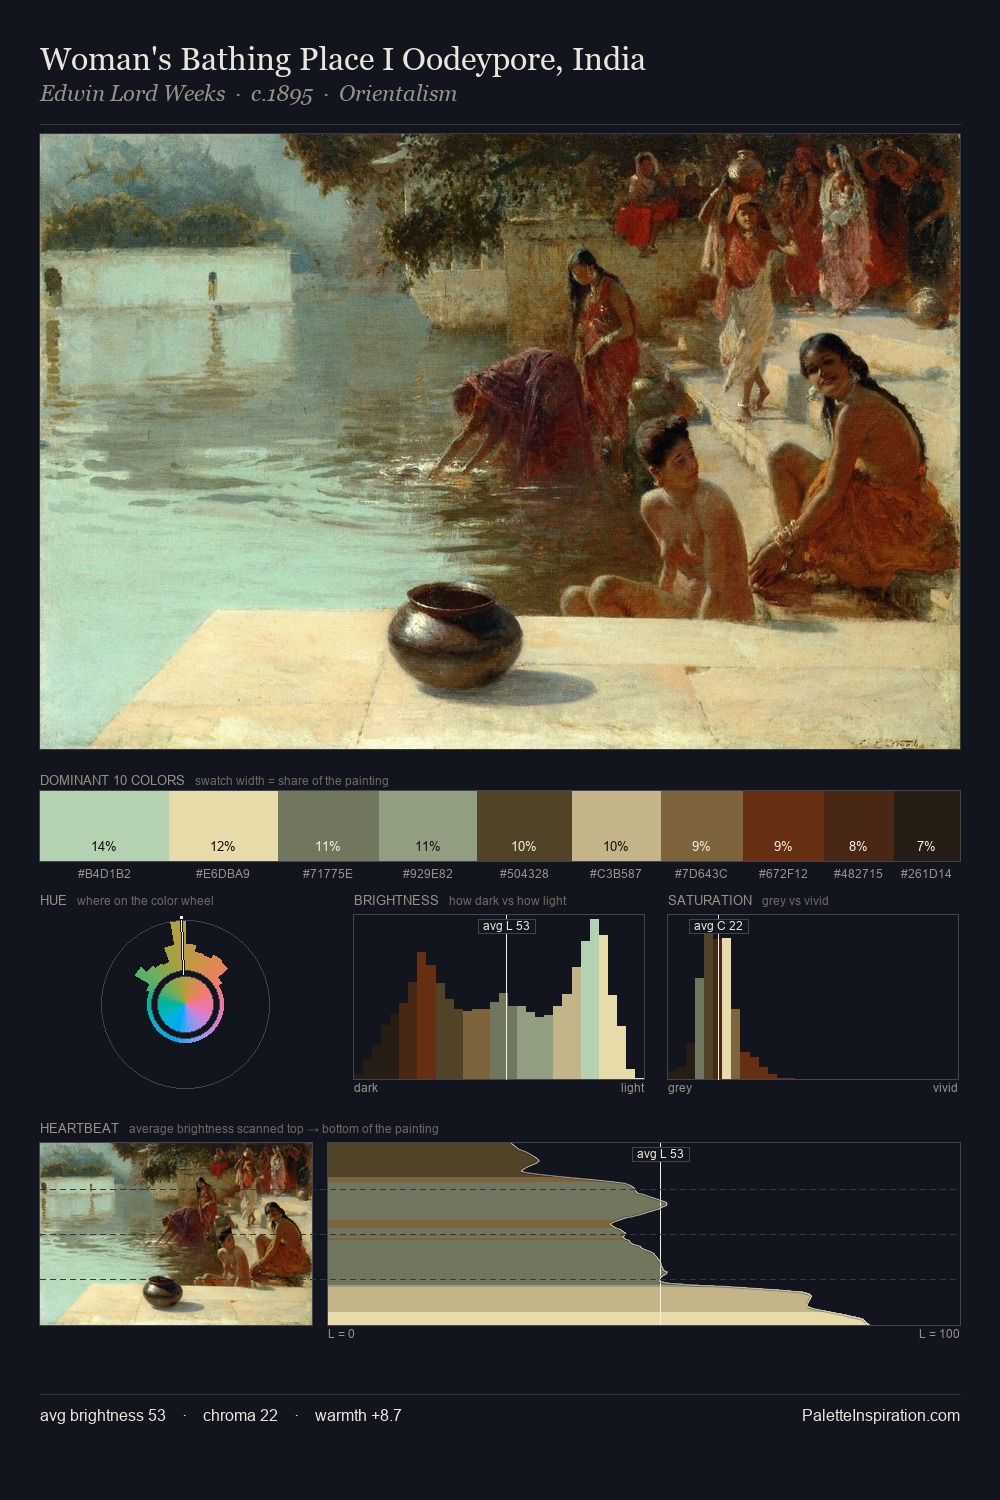Viewport: 1000px width, 1500px height.
Task: Pick the #C3B587 tan swatch
Action: pos(616,826)
